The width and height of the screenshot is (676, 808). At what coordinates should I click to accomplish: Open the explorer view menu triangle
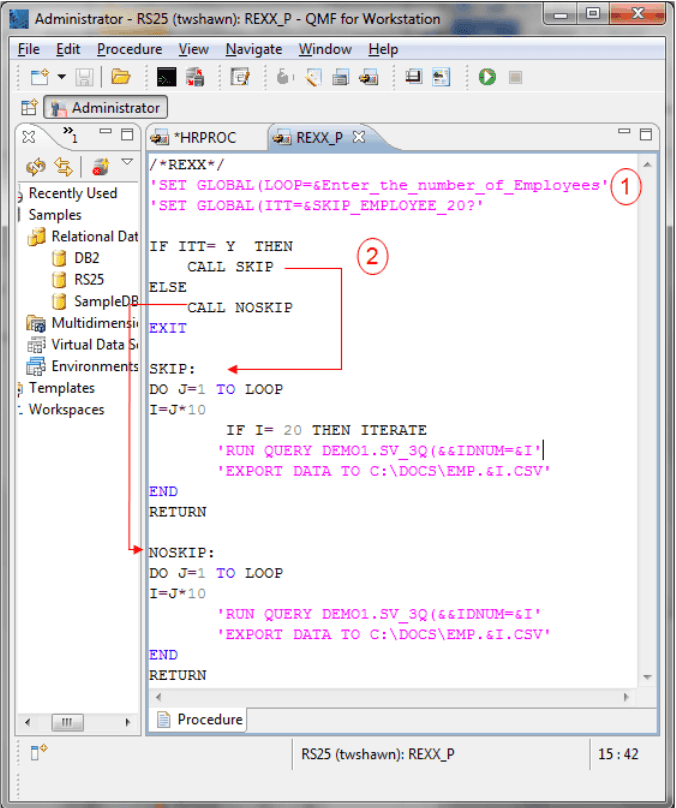127,162
